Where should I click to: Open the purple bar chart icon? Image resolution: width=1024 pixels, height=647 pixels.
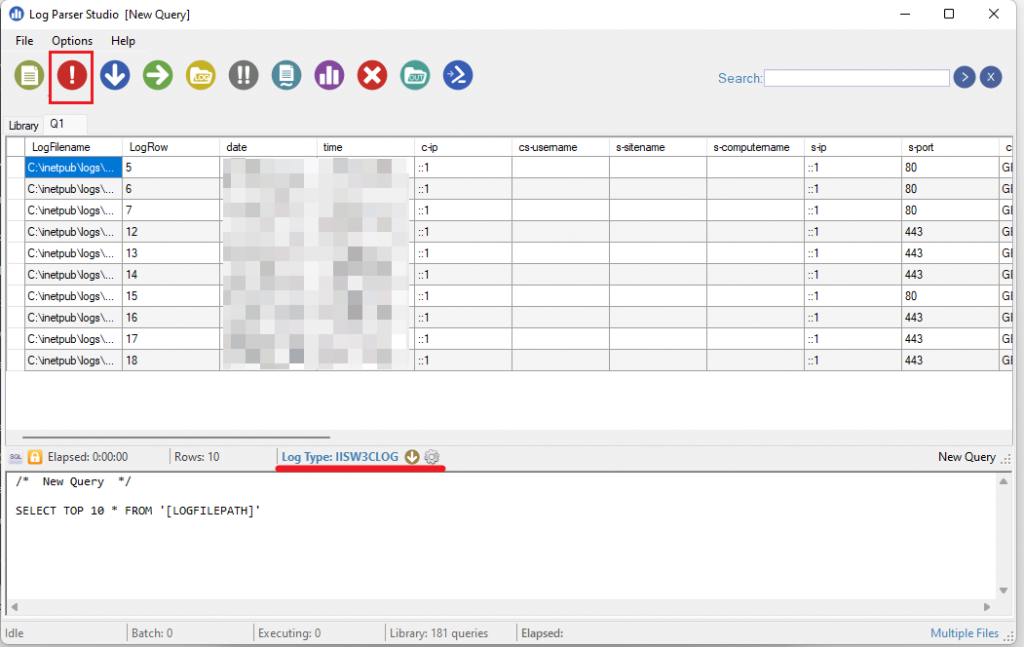329,76
